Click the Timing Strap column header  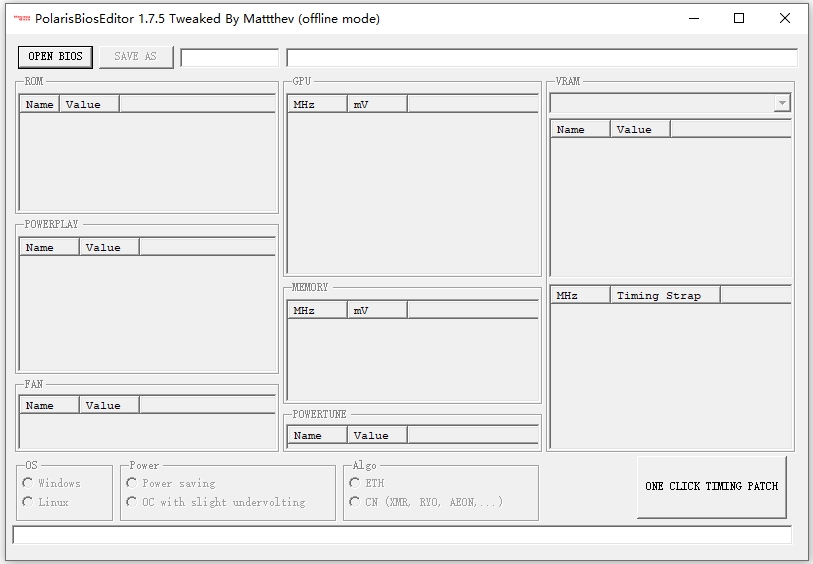[x=665, y=295]
